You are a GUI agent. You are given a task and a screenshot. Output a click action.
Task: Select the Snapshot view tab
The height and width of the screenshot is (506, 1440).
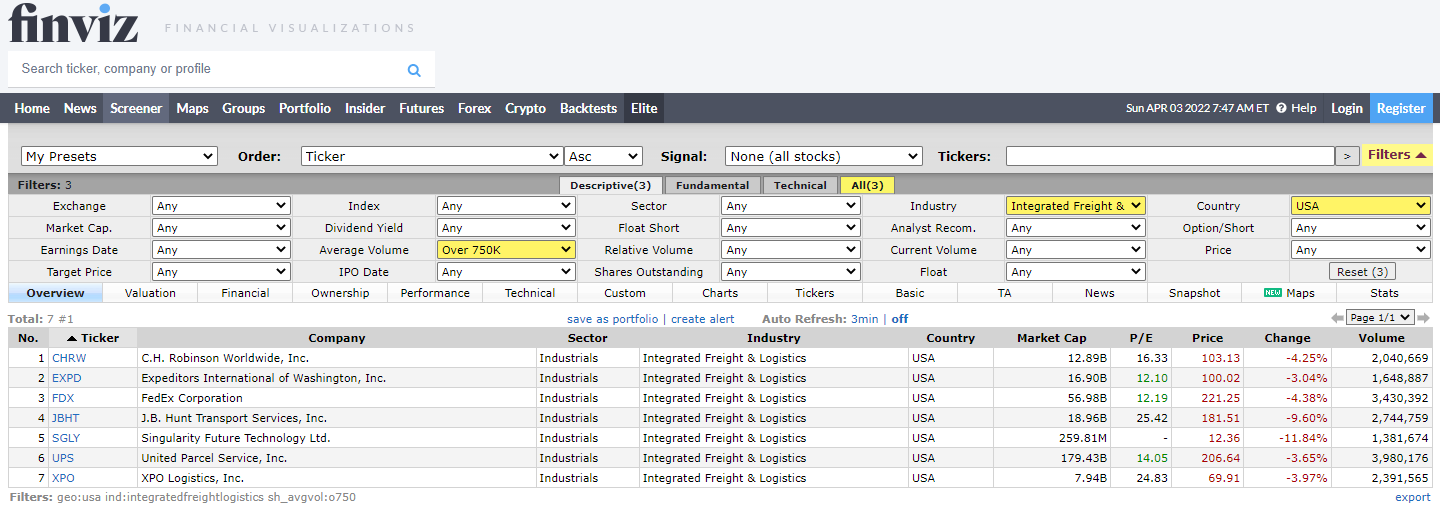pos(1194,293)
